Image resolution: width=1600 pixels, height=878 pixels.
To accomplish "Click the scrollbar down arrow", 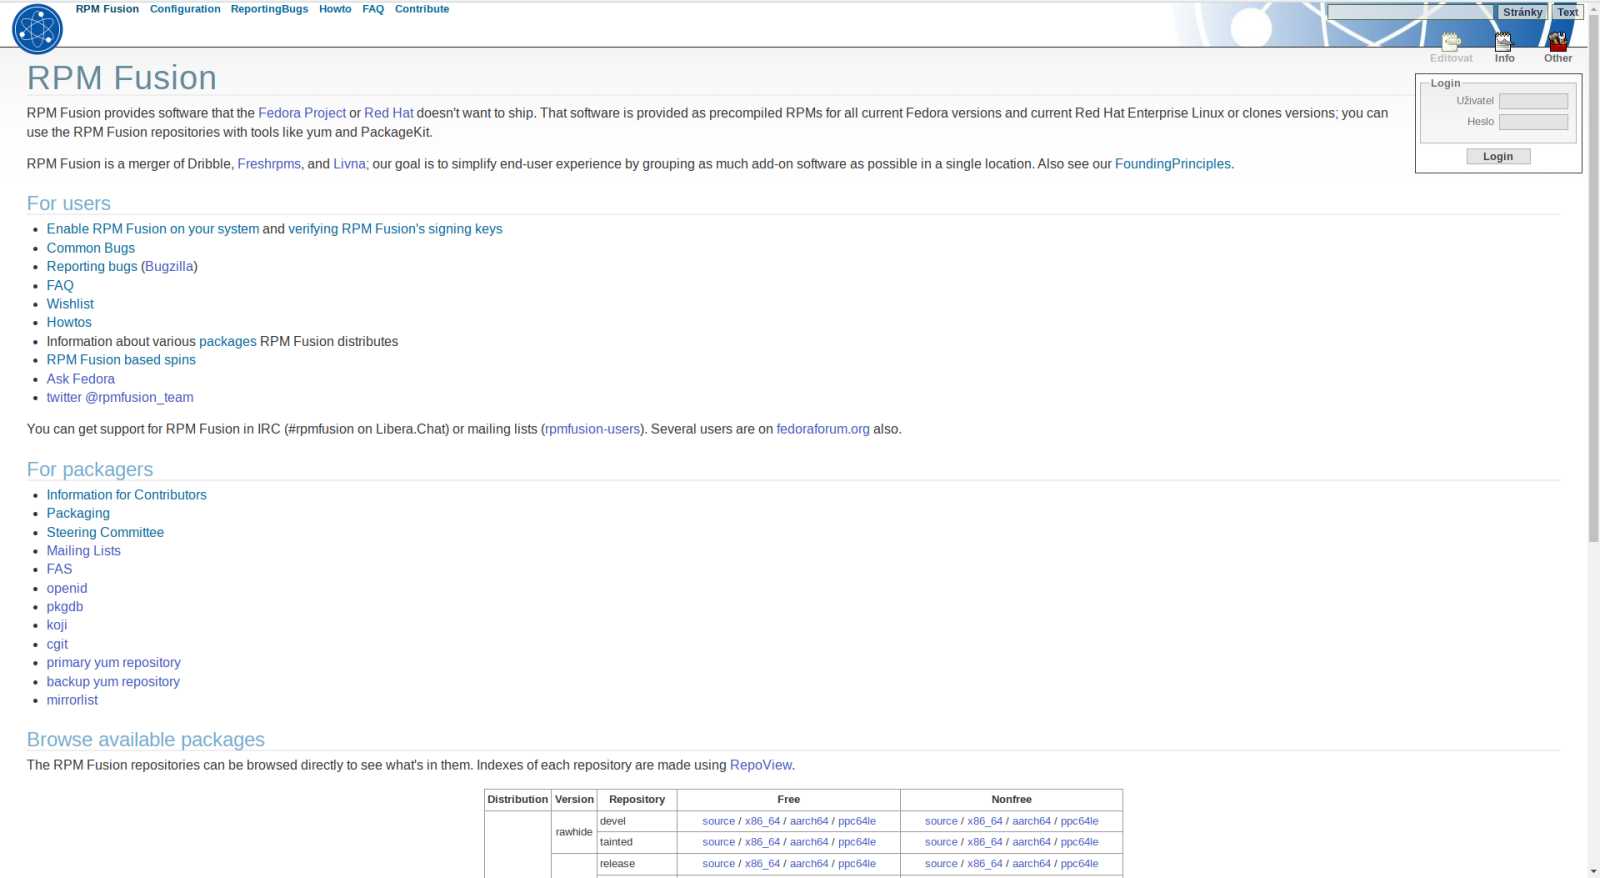I will [1593, 871].
